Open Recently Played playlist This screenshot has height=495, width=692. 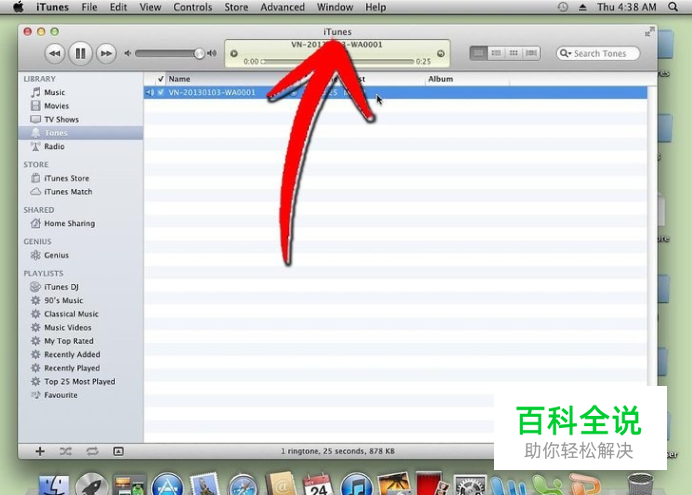pos(72,368)
